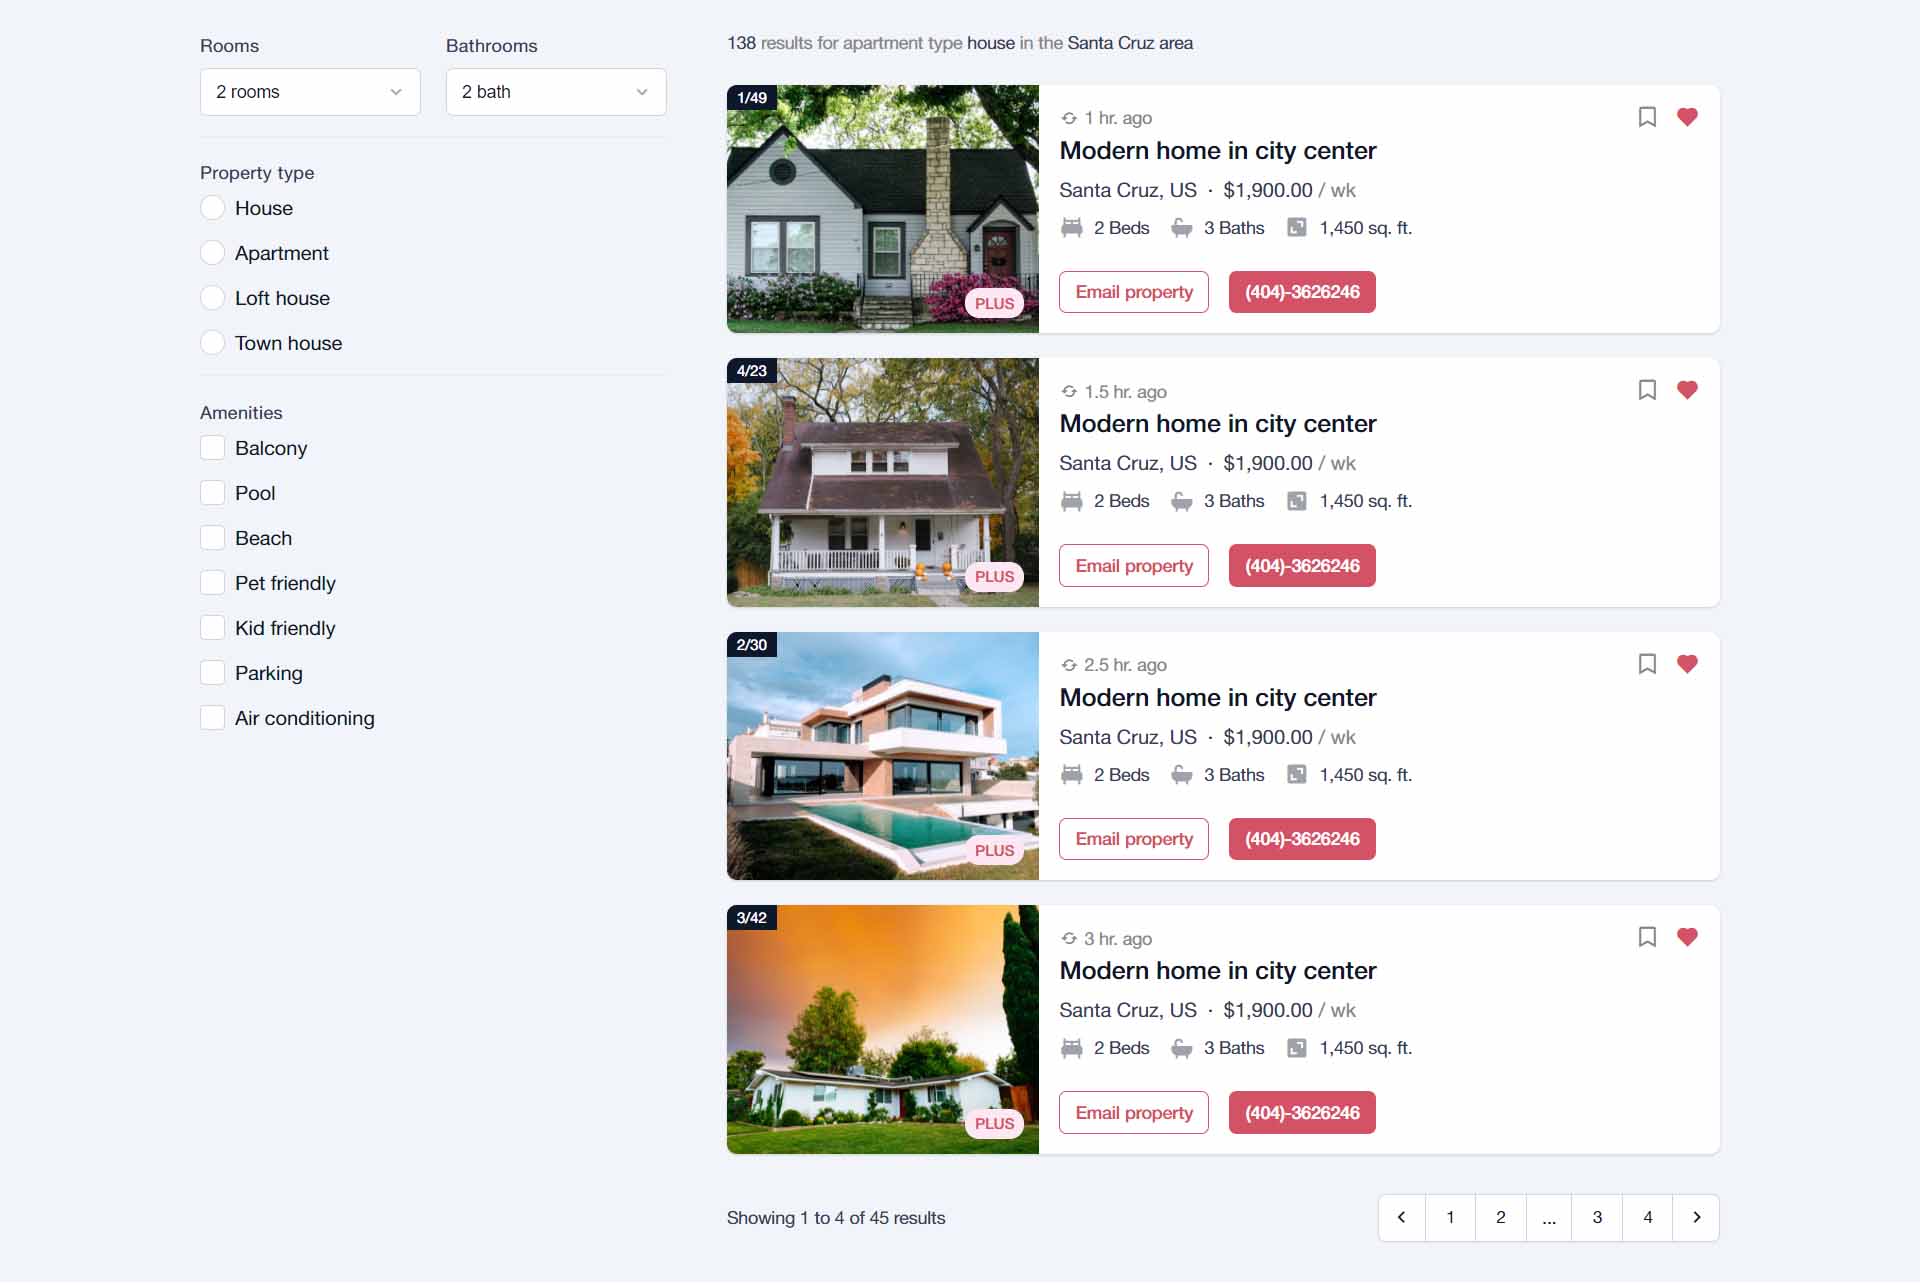Click the bath icon on second listing

(x=1182, y=501)
